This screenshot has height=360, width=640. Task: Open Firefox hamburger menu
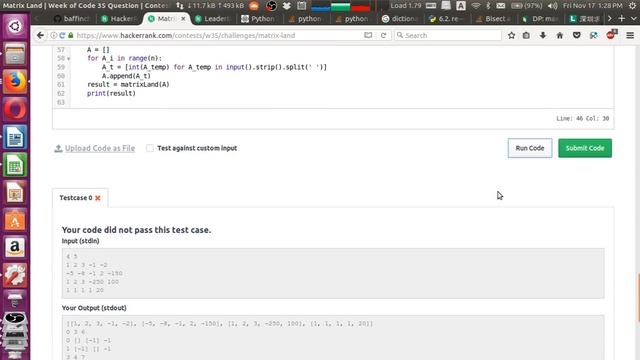point(630,36)
